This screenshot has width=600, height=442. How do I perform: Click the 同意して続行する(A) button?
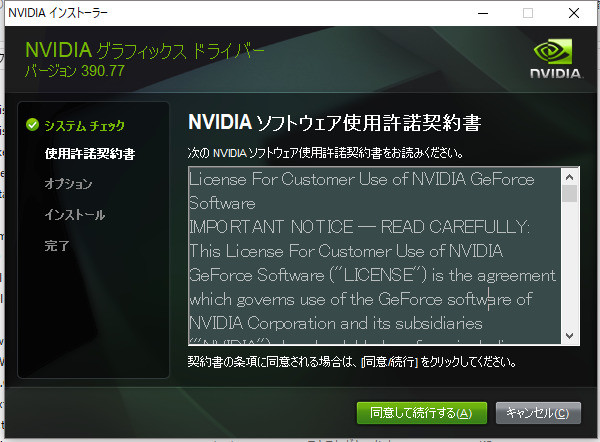pyautogui.click(x=422, y=413)
